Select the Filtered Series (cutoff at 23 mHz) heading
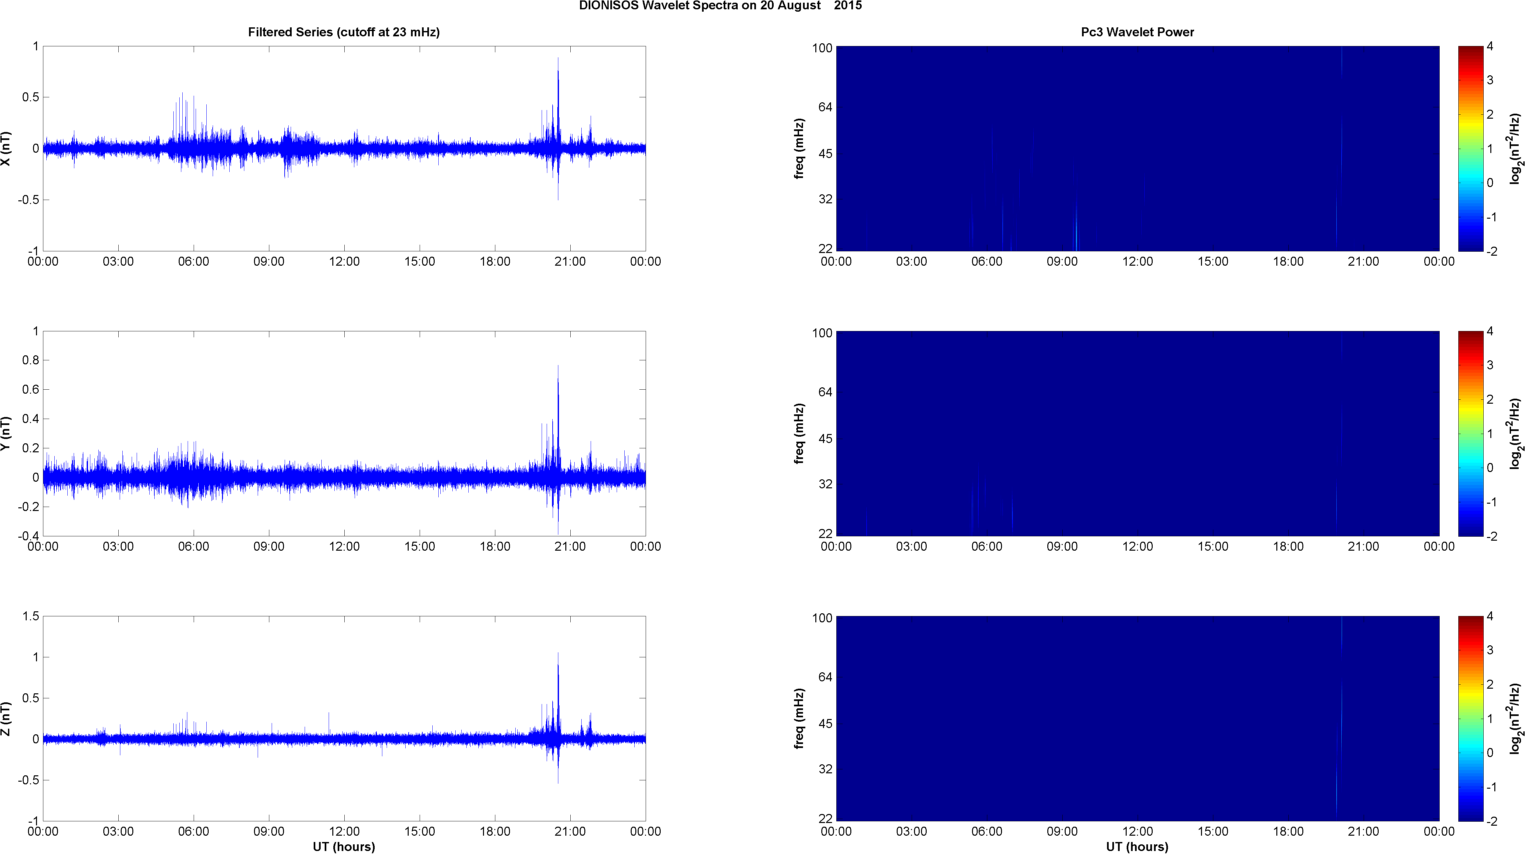The height and width of the screenshot is (854, 1525). 344,32
